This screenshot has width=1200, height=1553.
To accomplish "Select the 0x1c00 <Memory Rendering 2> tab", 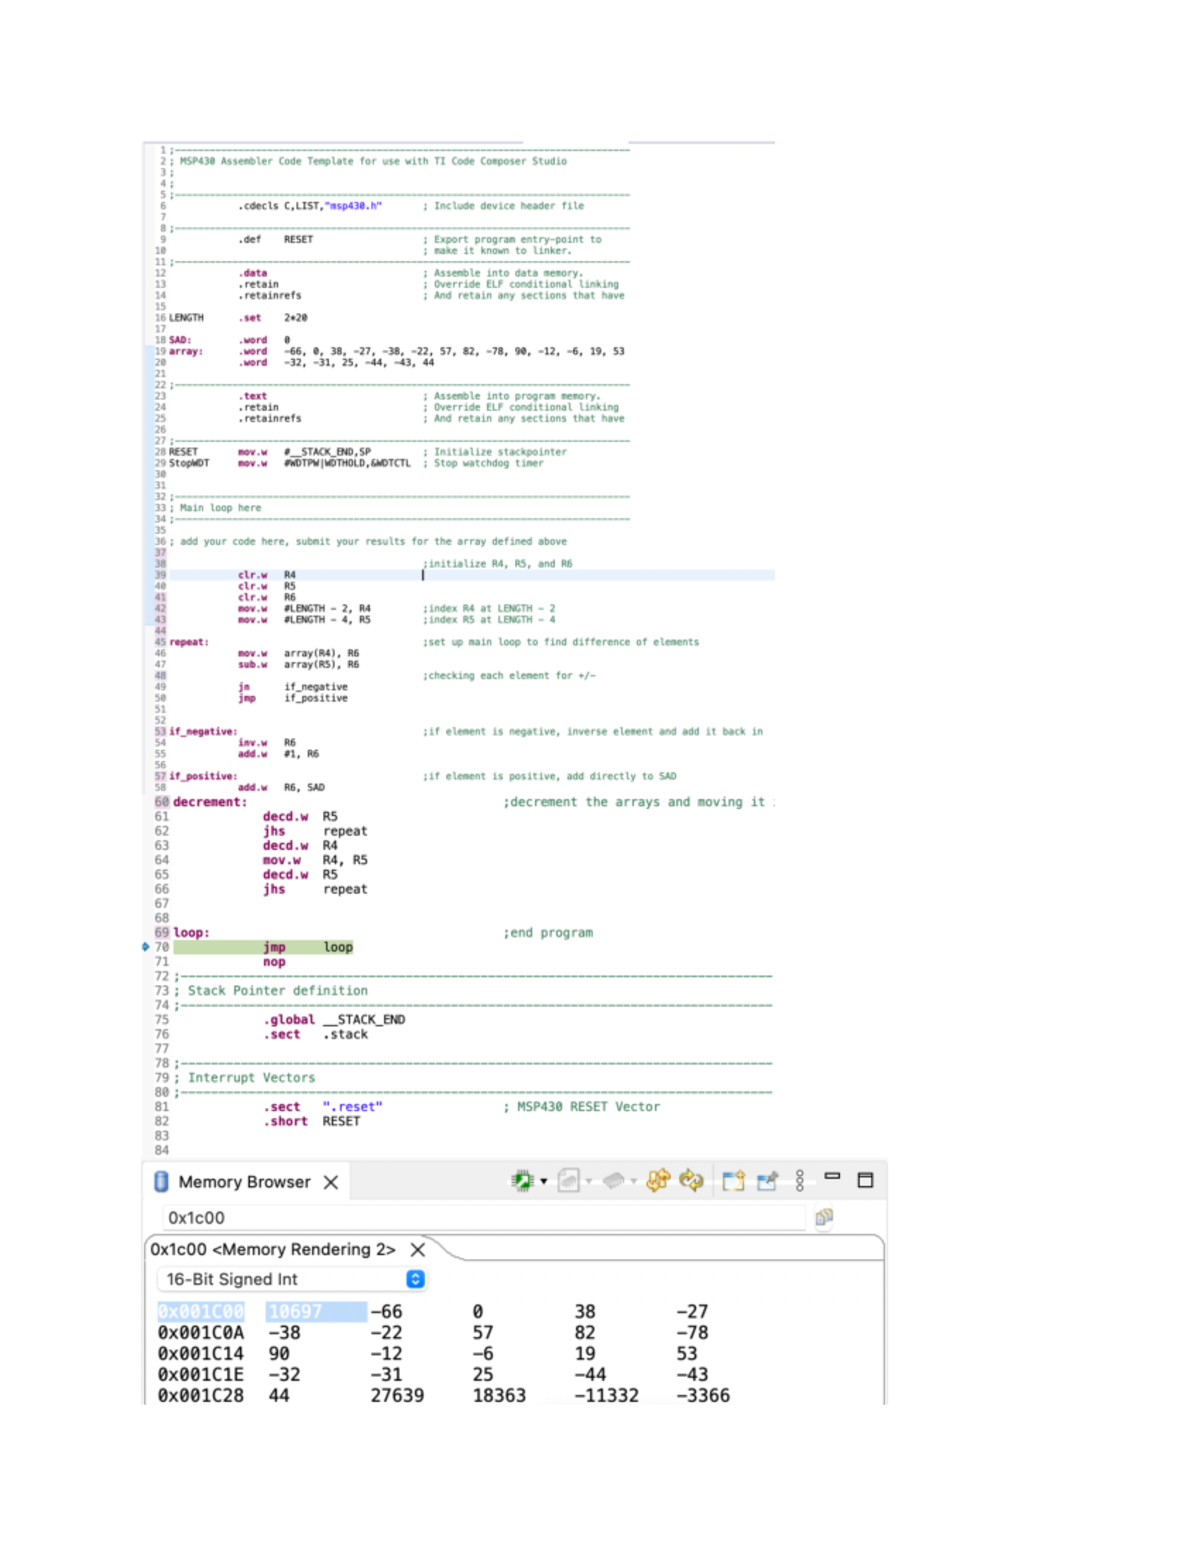I will [x=272, y=1249].
